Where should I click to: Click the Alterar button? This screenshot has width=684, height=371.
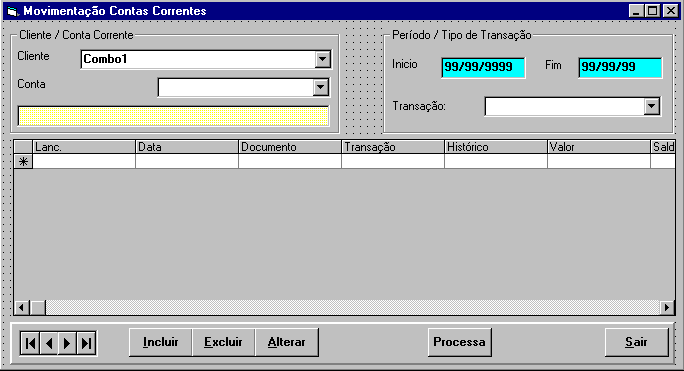pos(287,342)
